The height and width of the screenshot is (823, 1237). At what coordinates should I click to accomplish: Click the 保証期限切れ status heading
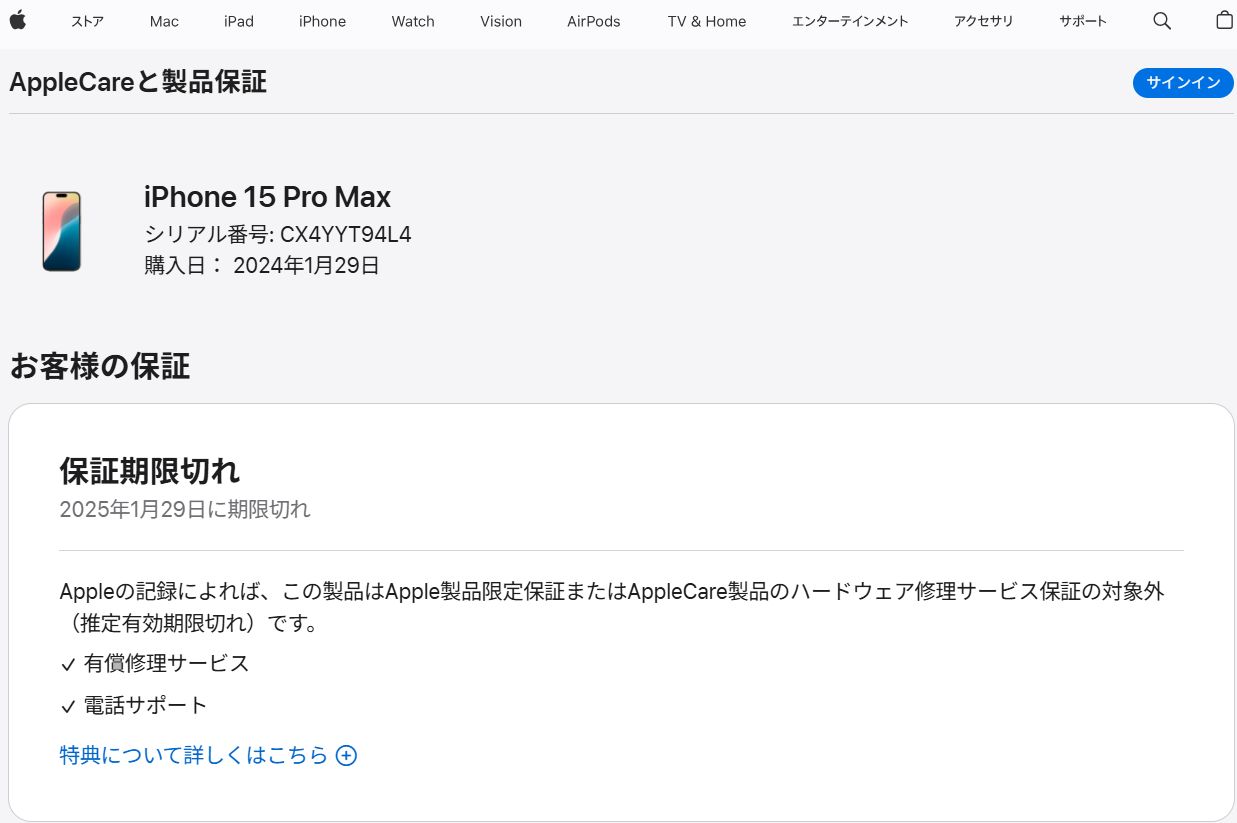pyautogui.click(x=150, y=470)
